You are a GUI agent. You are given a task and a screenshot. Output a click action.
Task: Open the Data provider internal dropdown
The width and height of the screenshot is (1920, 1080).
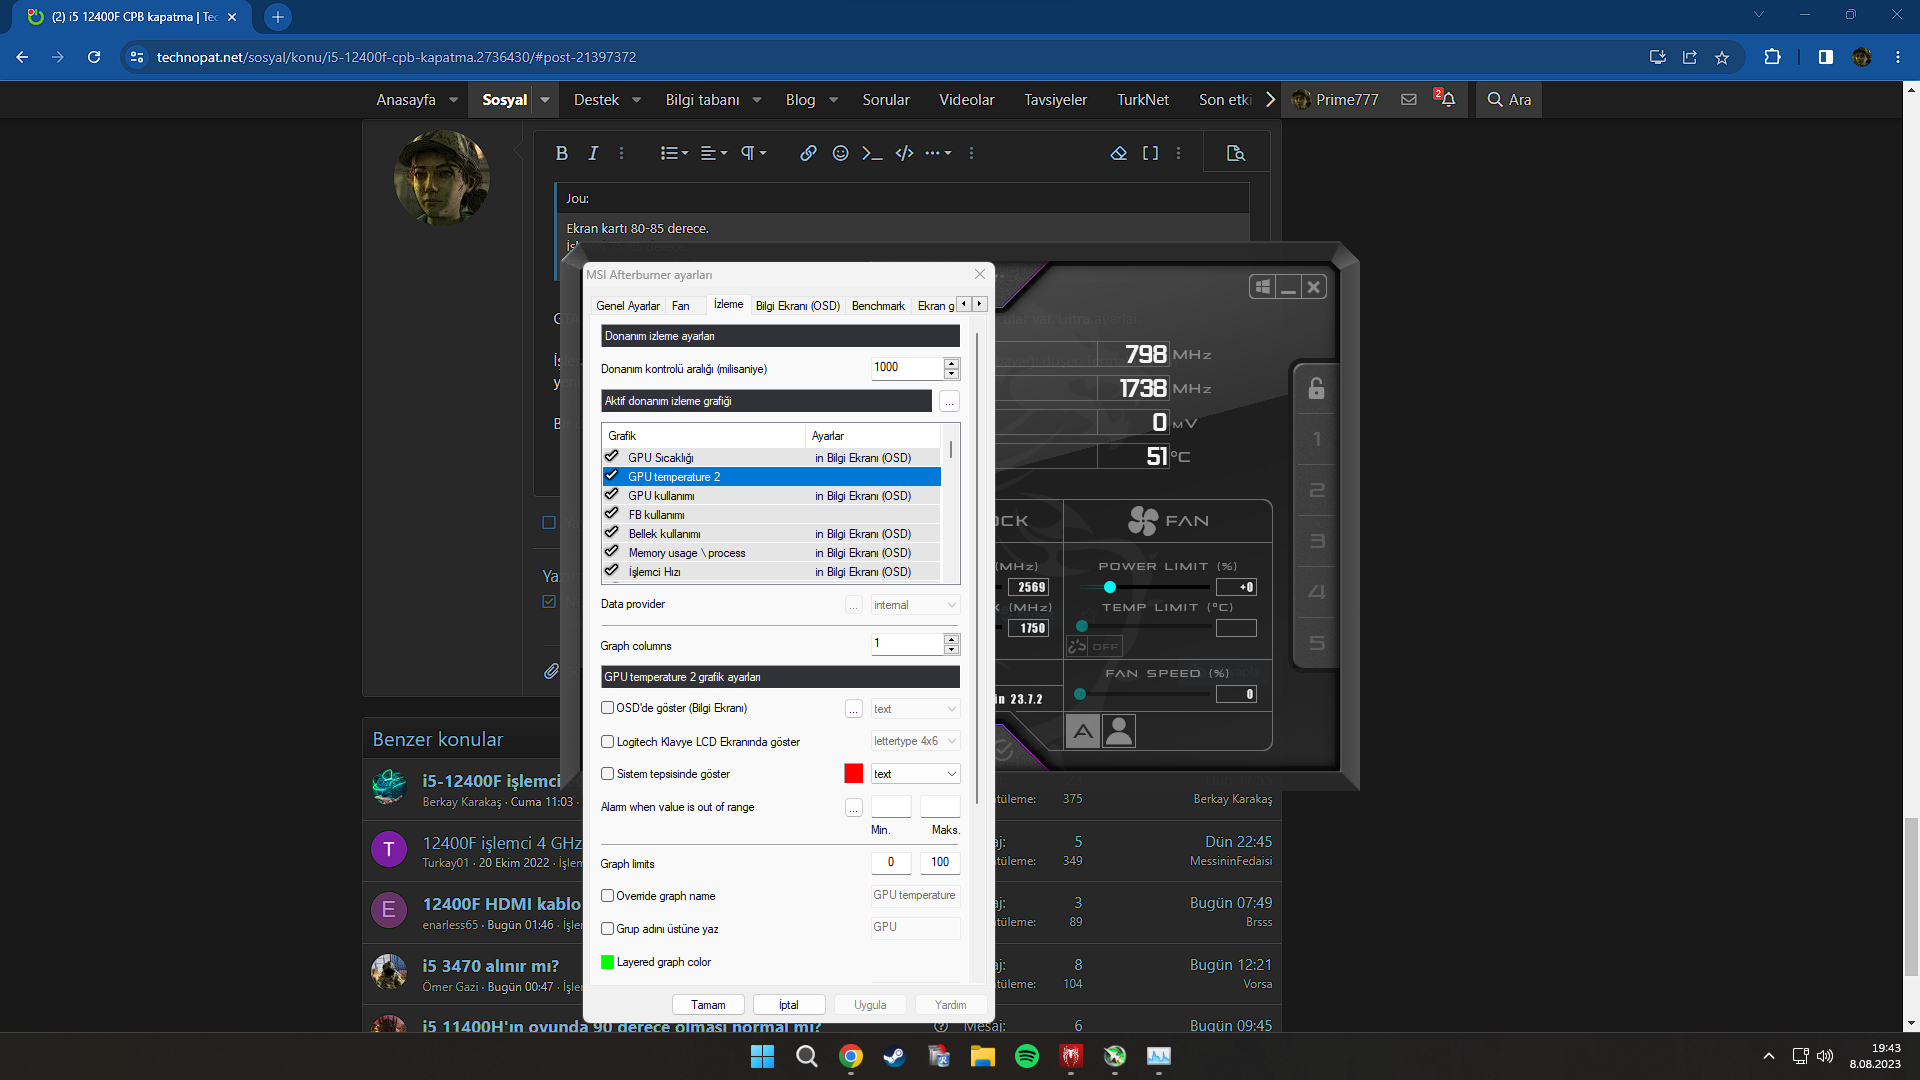pos(914,605)
